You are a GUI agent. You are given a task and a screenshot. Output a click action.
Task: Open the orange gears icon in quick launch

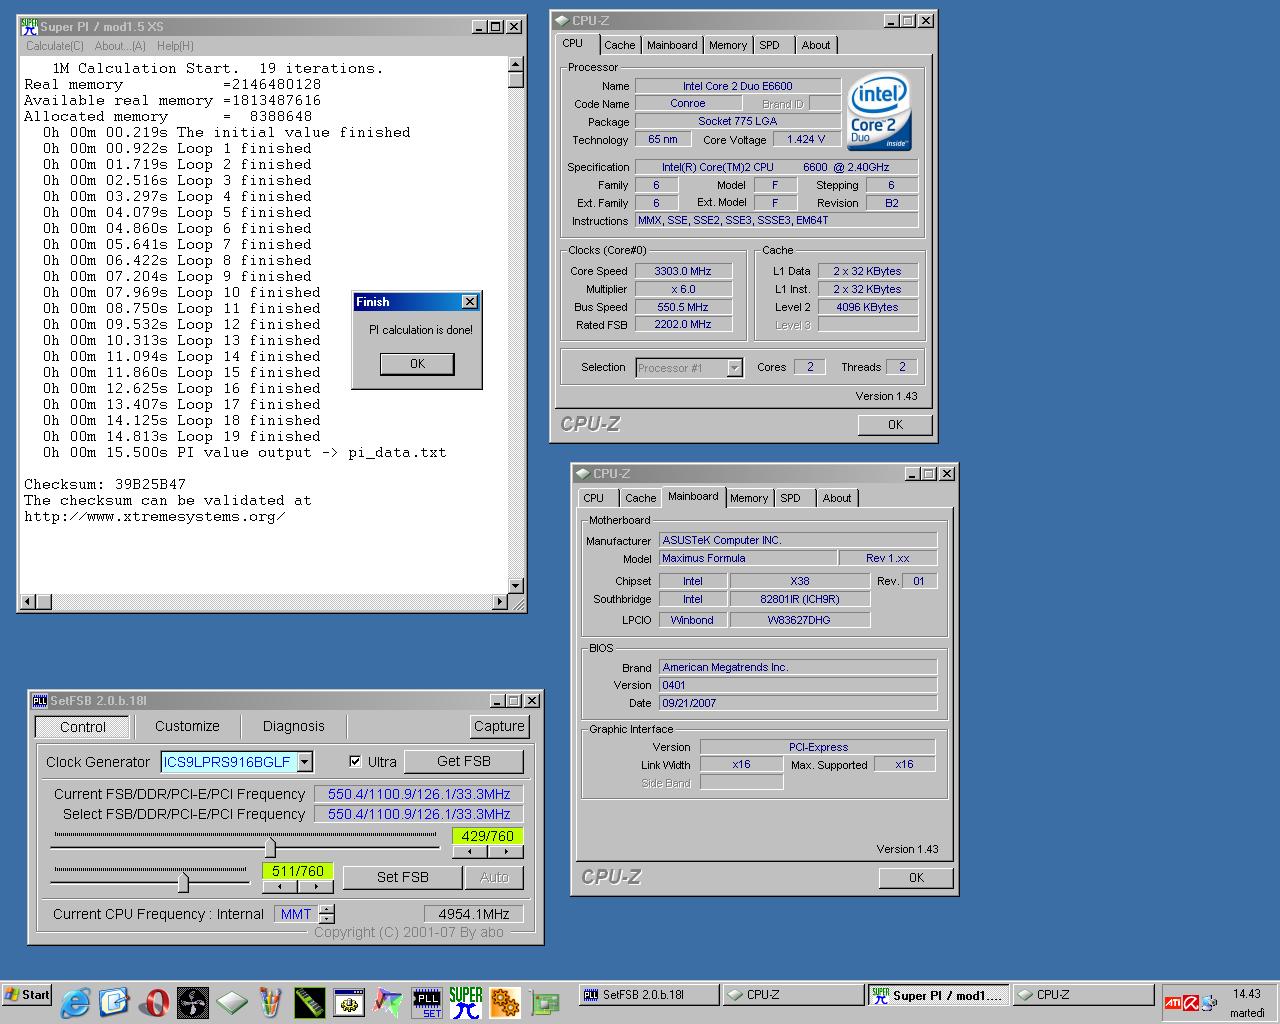coord(505,1001)
